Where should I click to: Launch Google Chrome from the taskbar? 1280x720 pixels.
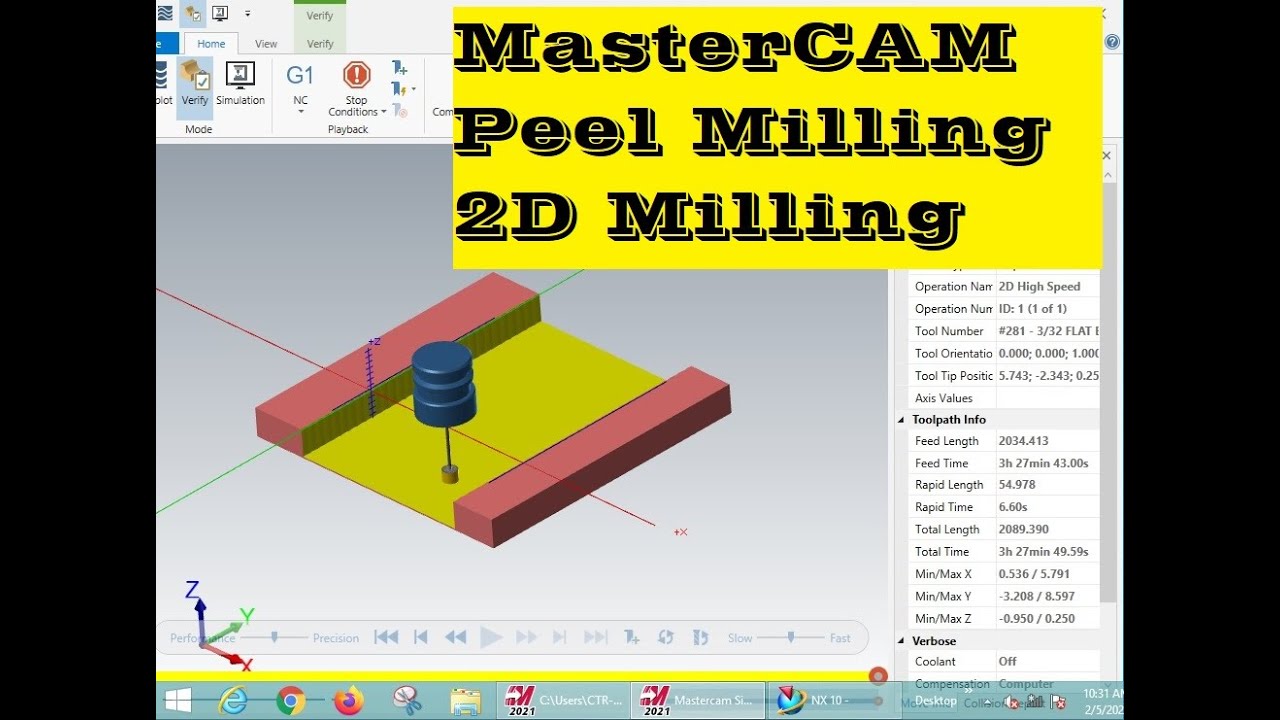pos(291,701)
